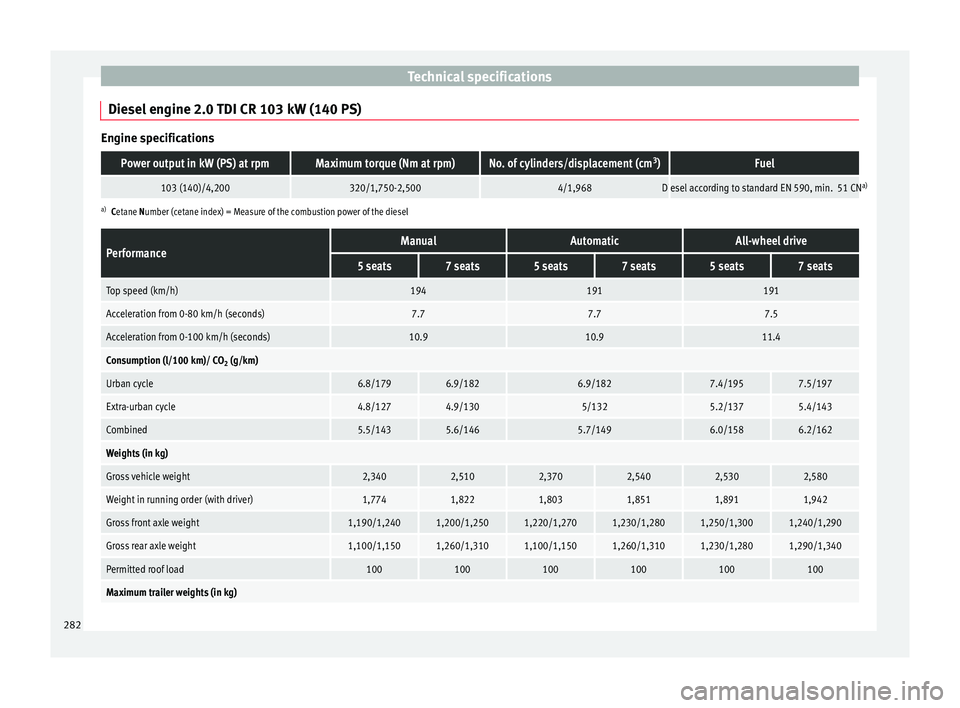
Task: Click the 'Maximum torque (Nm at rpm)' column header
Action: pos(385,164)
